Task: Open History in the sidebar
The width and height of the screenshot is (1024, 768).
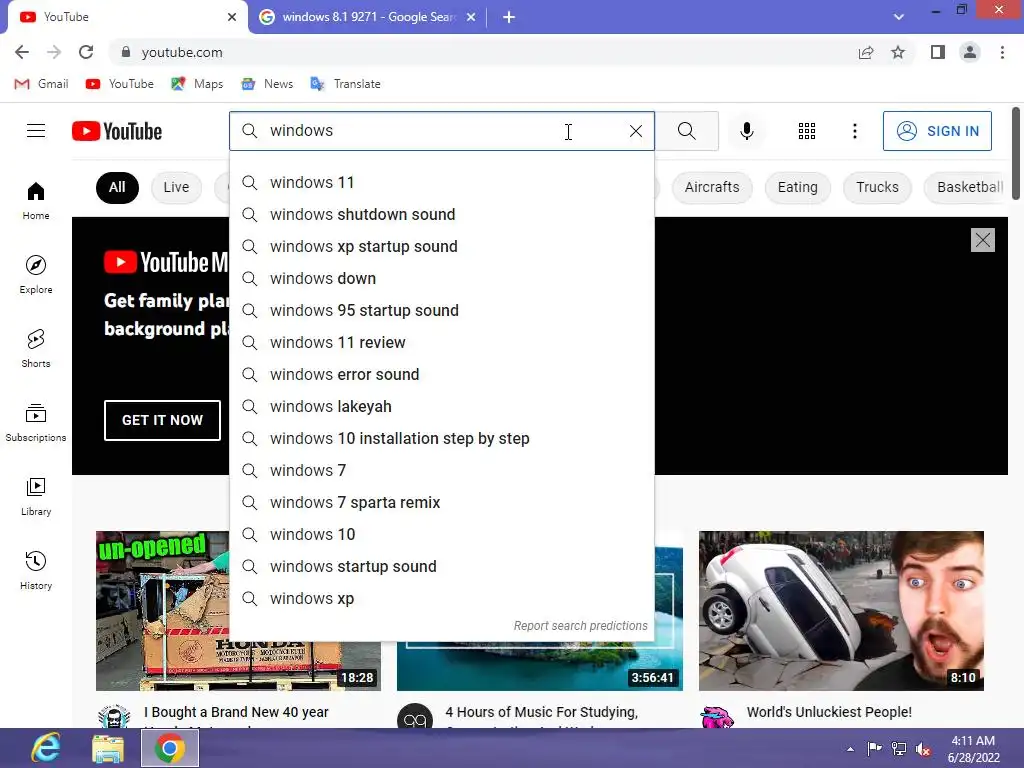Action: coord(36,570)
